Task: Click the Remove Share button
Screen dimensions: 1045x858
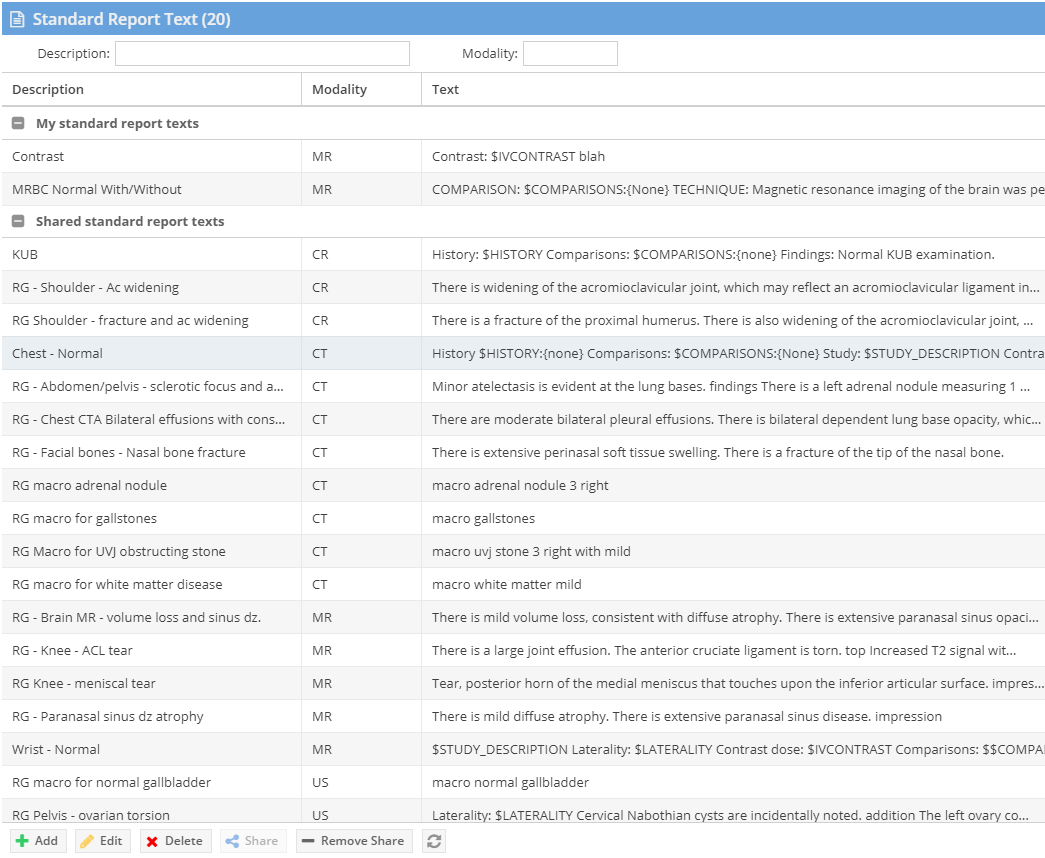Action: click(x=354, y=841)
